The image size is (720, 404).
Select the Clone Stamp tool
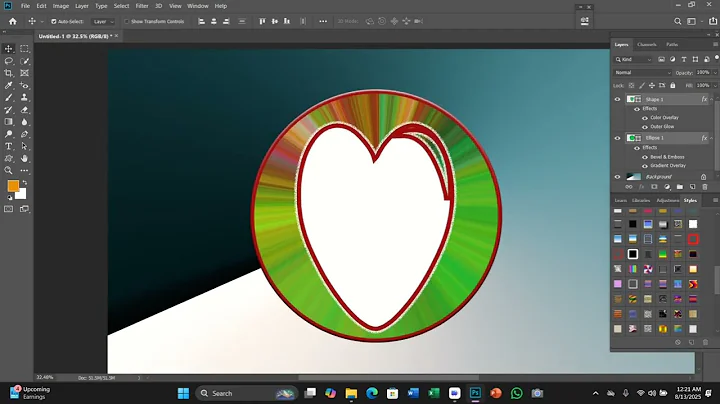tap(24, 97)
